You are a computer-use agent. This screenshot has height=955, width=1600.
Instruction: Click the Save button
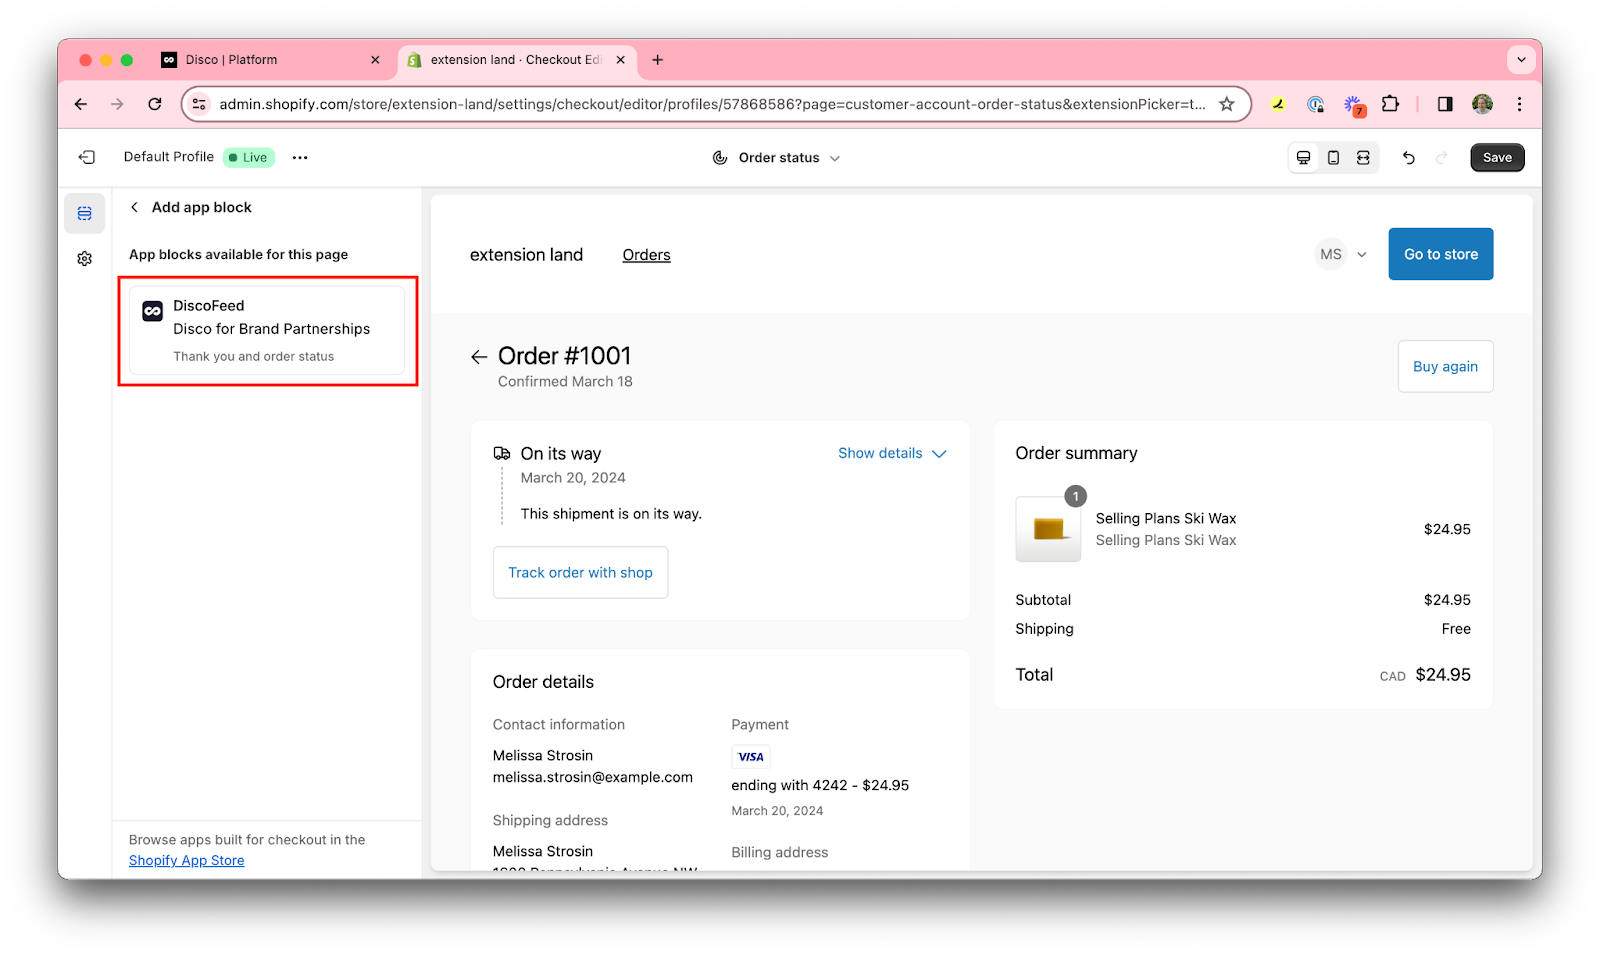pyautogui.click(x=1497, y=158)
